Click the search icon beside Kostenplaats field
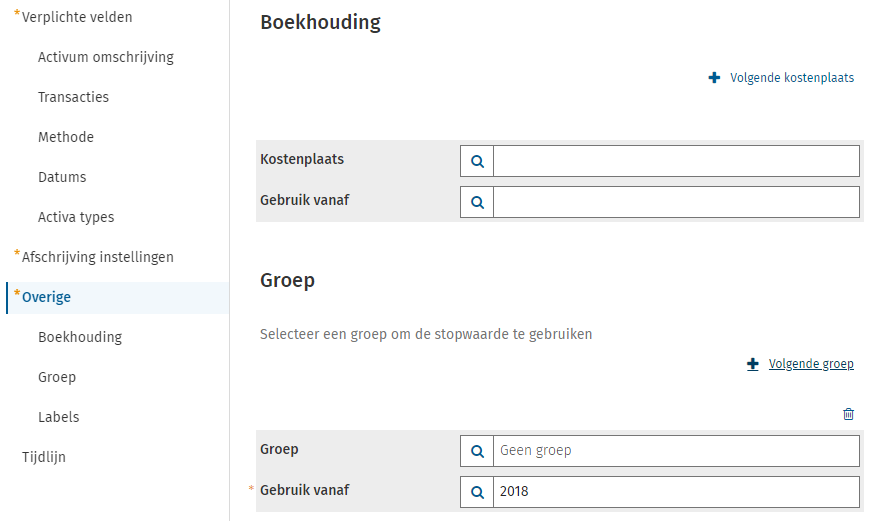Screen dimensions: 877x521 coord(477,161)
